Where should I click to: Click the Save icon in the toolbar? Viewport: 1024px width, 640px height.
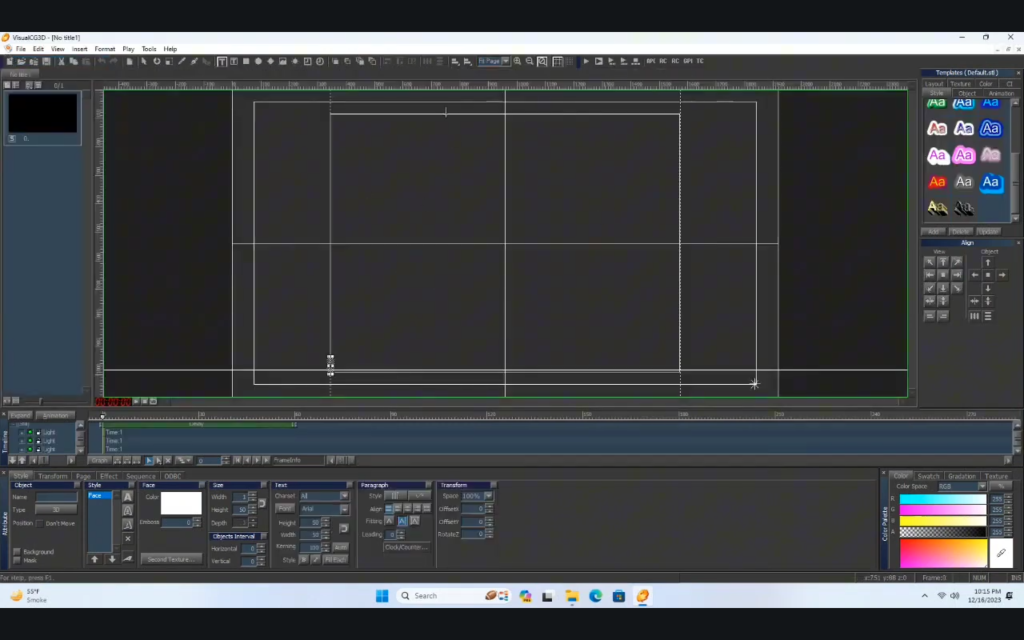pyautogui.click(x=47, y=61)
